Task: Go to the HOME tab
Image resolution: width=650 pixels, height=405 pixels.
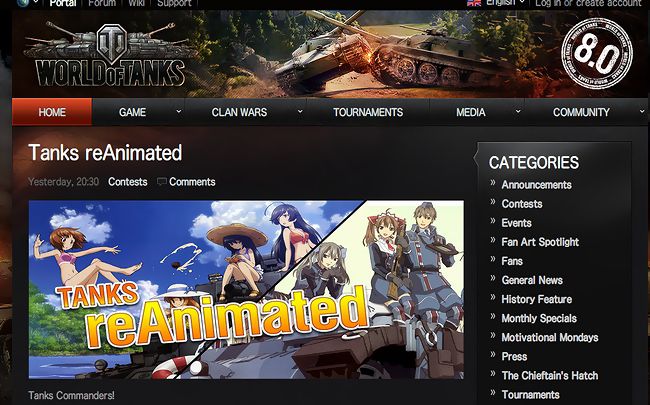Action: coord(52,112)
